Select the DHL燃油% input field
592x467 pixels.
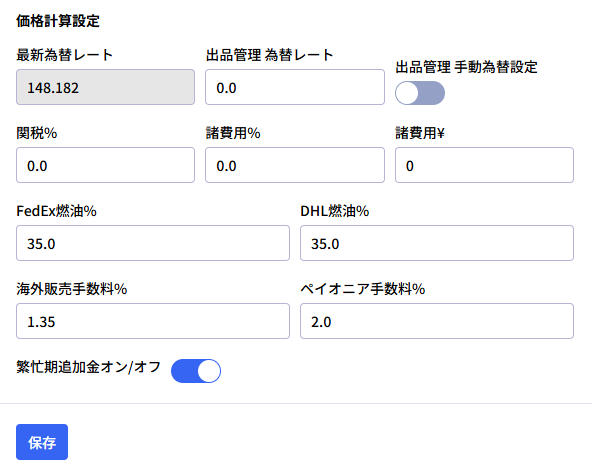pos(437,243)
